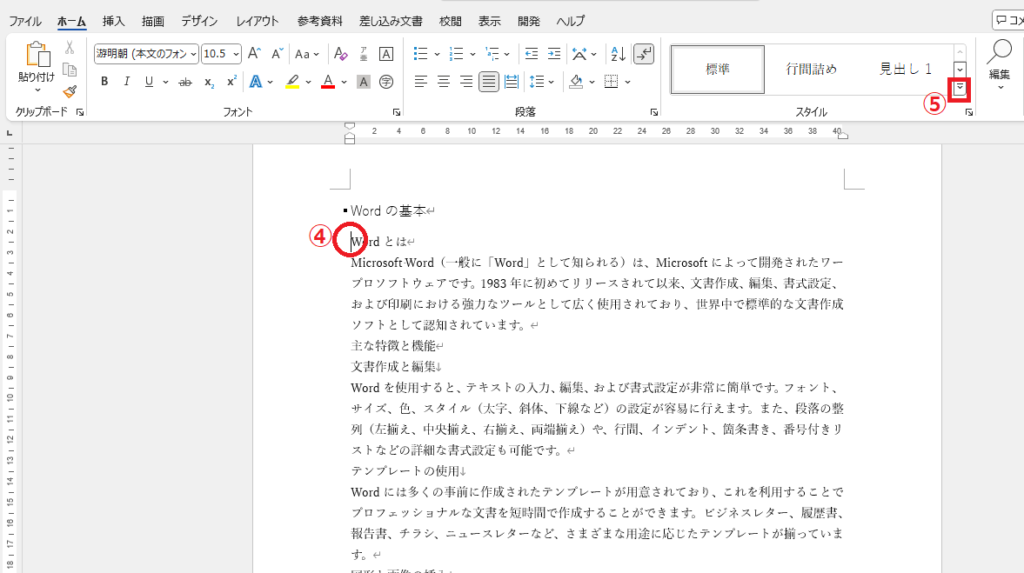Viewport: 1024px width, 573px height.
Task: Click the Cut scissors icon
Action: (x=69, y=47)
